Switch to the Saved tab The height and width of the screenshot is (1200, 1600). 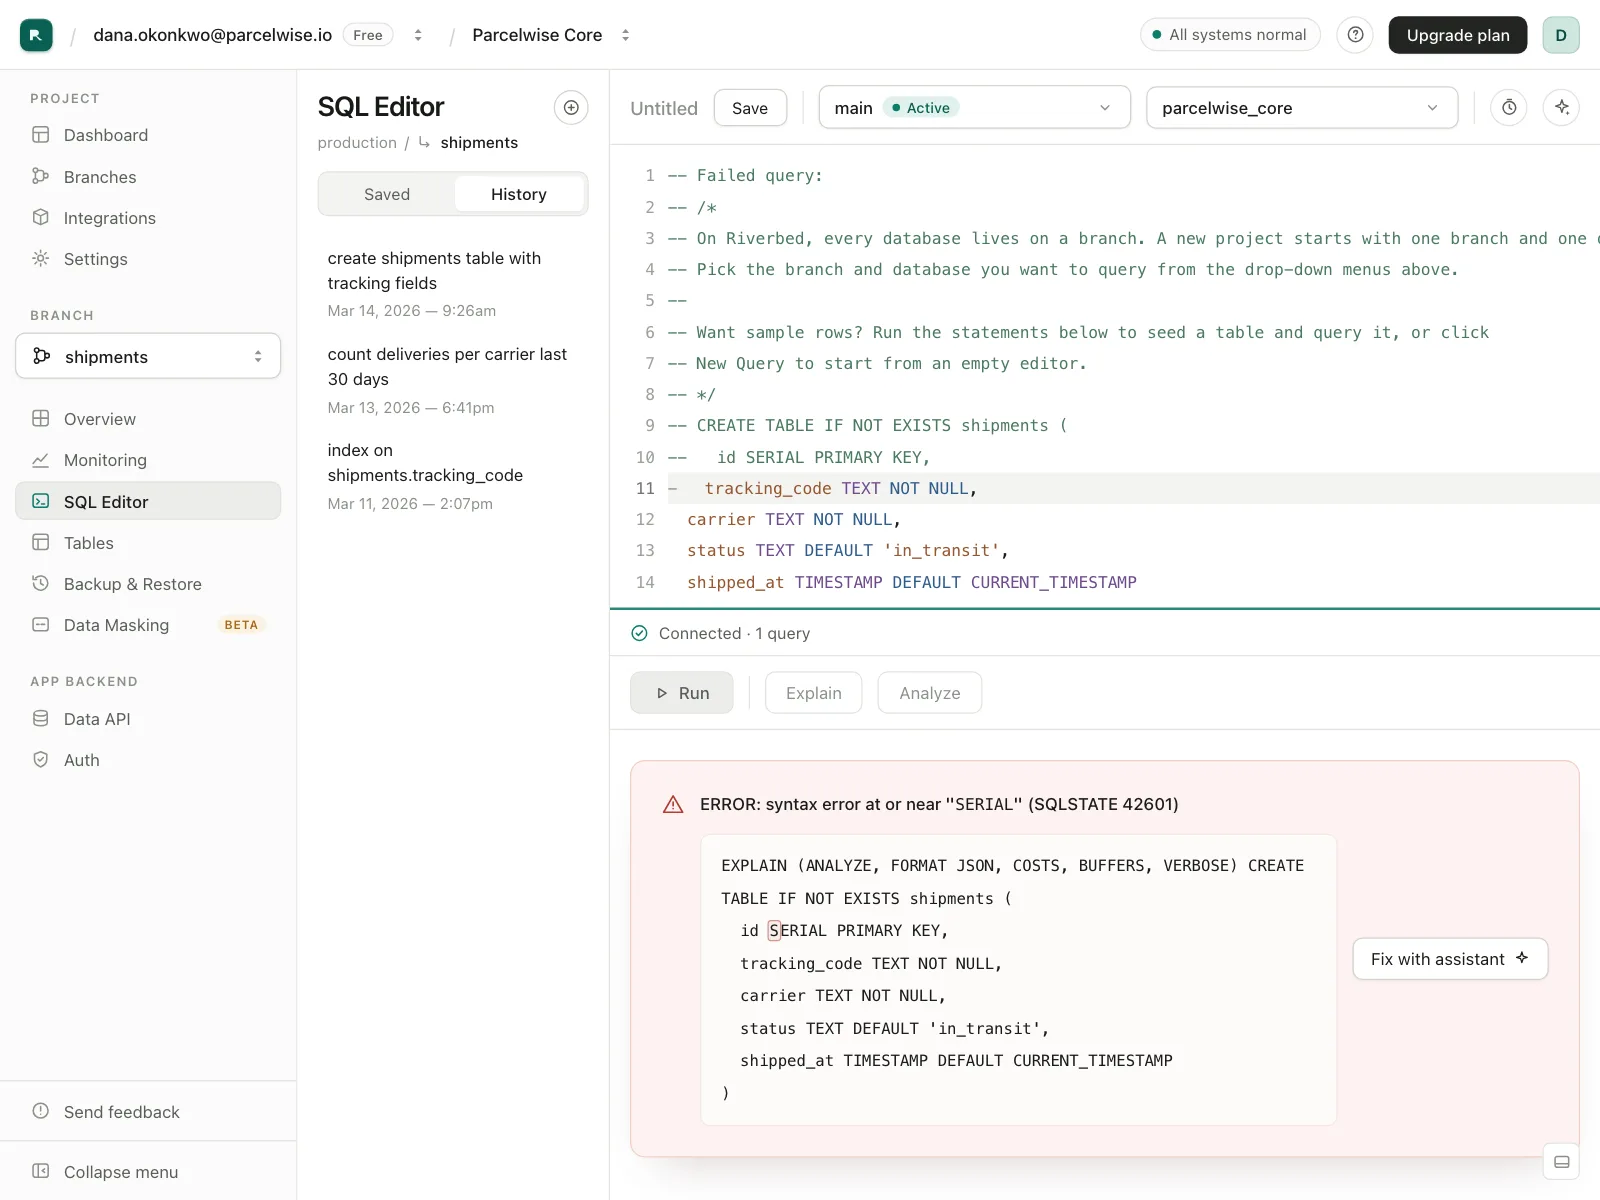tap(387, 194)
